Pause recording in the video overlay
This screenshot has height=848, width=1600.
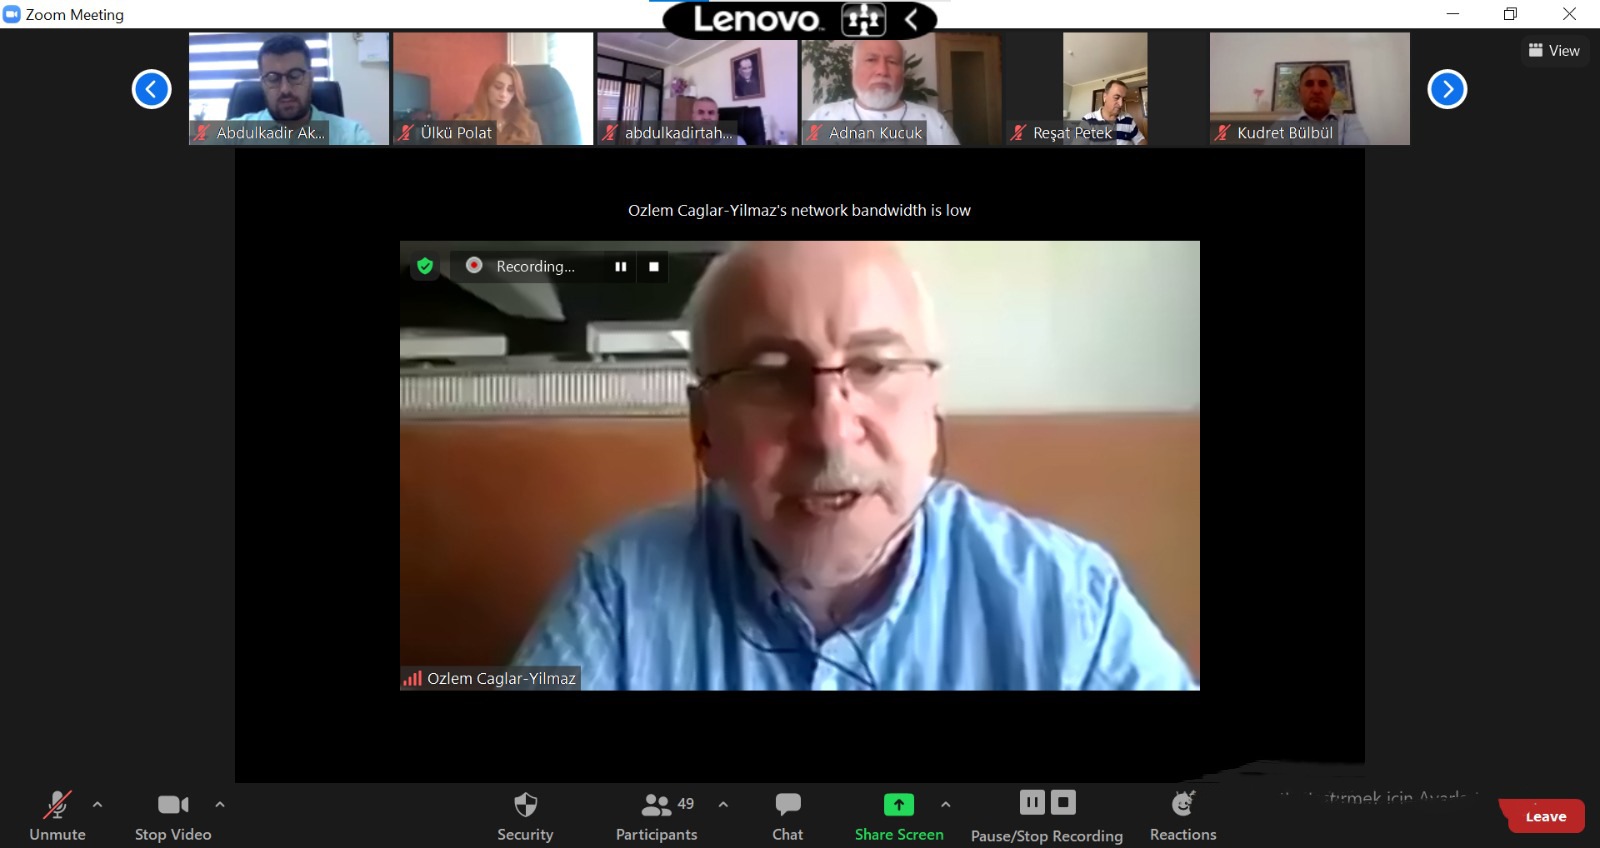tap(621, 267)
